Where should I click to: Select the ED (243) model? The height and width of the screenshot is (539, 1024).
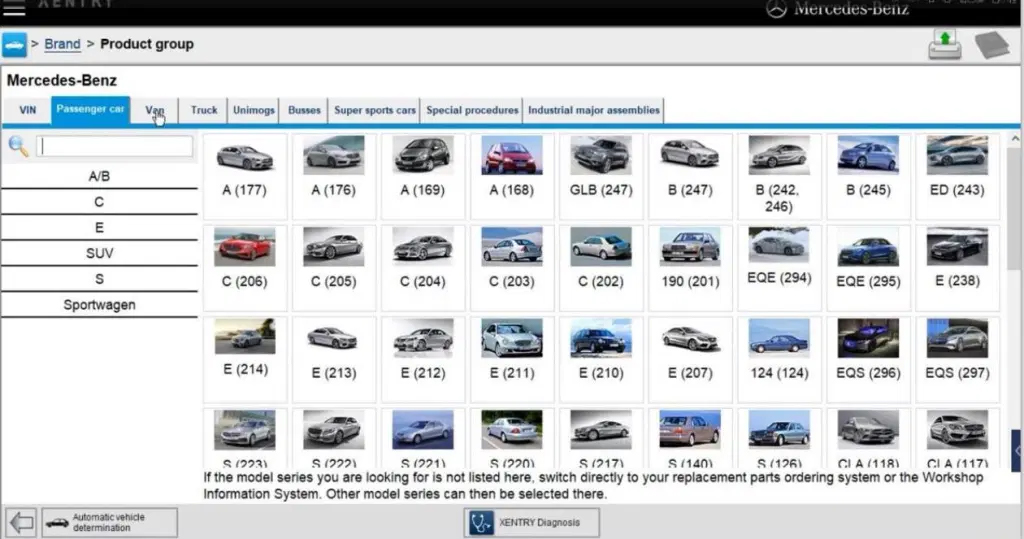957,175
